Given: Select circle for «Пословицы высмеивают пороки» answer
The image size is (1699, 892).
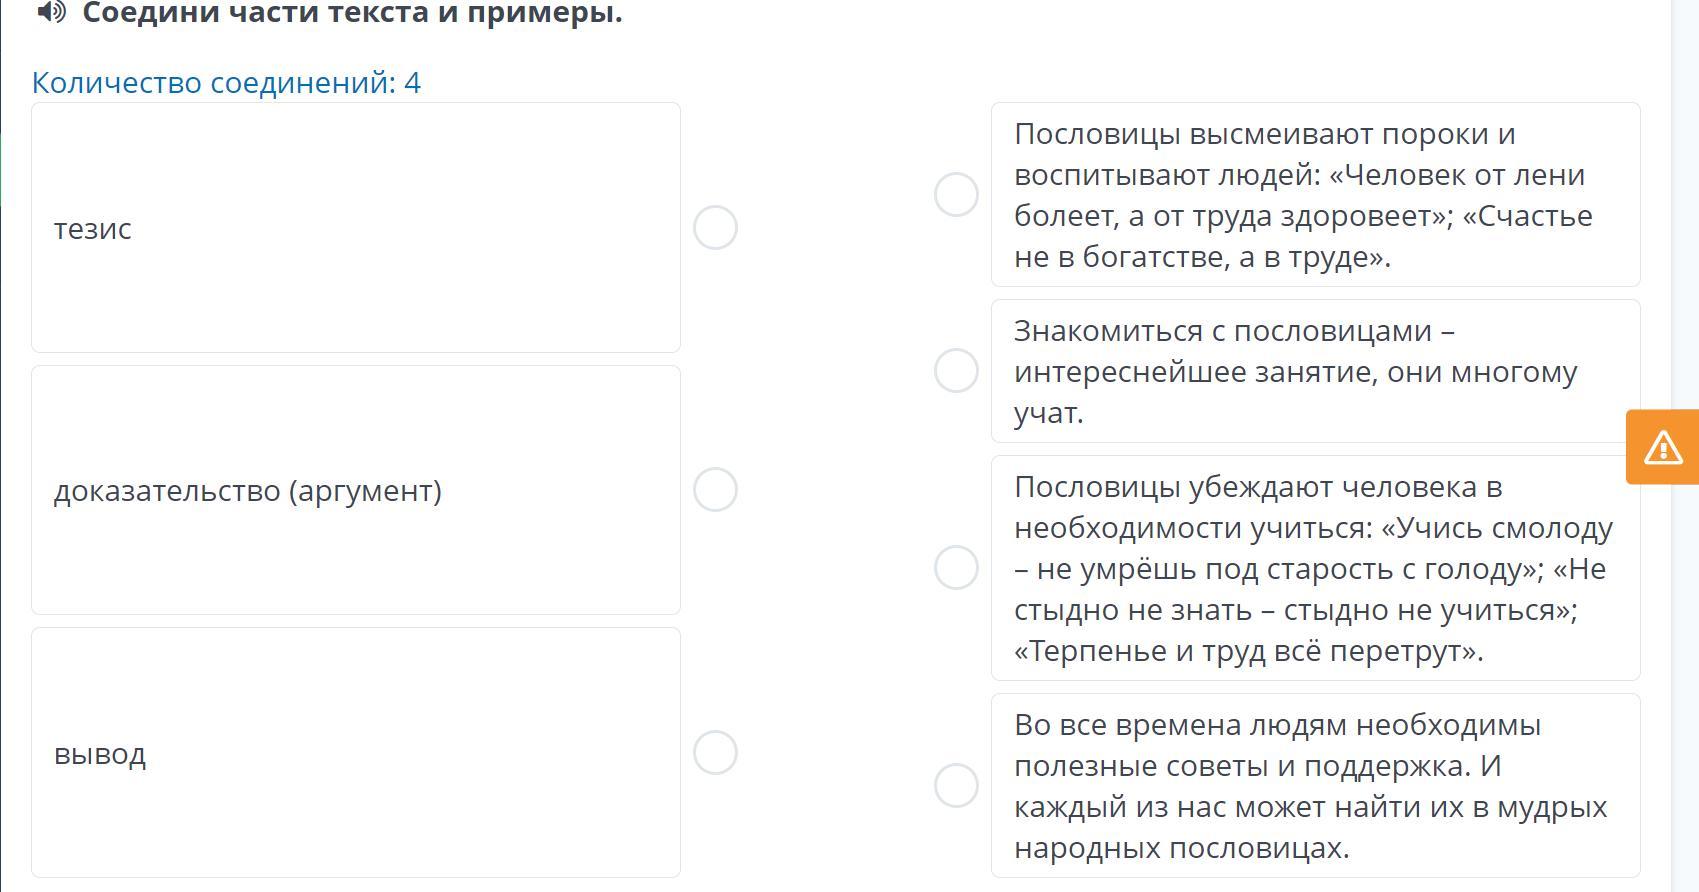Looking at the screenshot, I should 956,194.
